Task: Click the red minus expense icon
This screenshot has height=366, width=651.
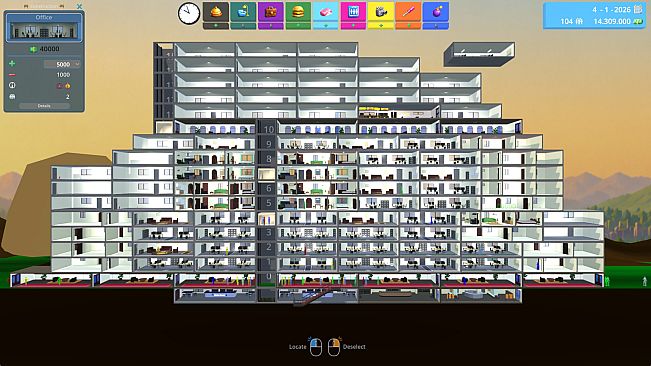Action: (x=12, y=75)
